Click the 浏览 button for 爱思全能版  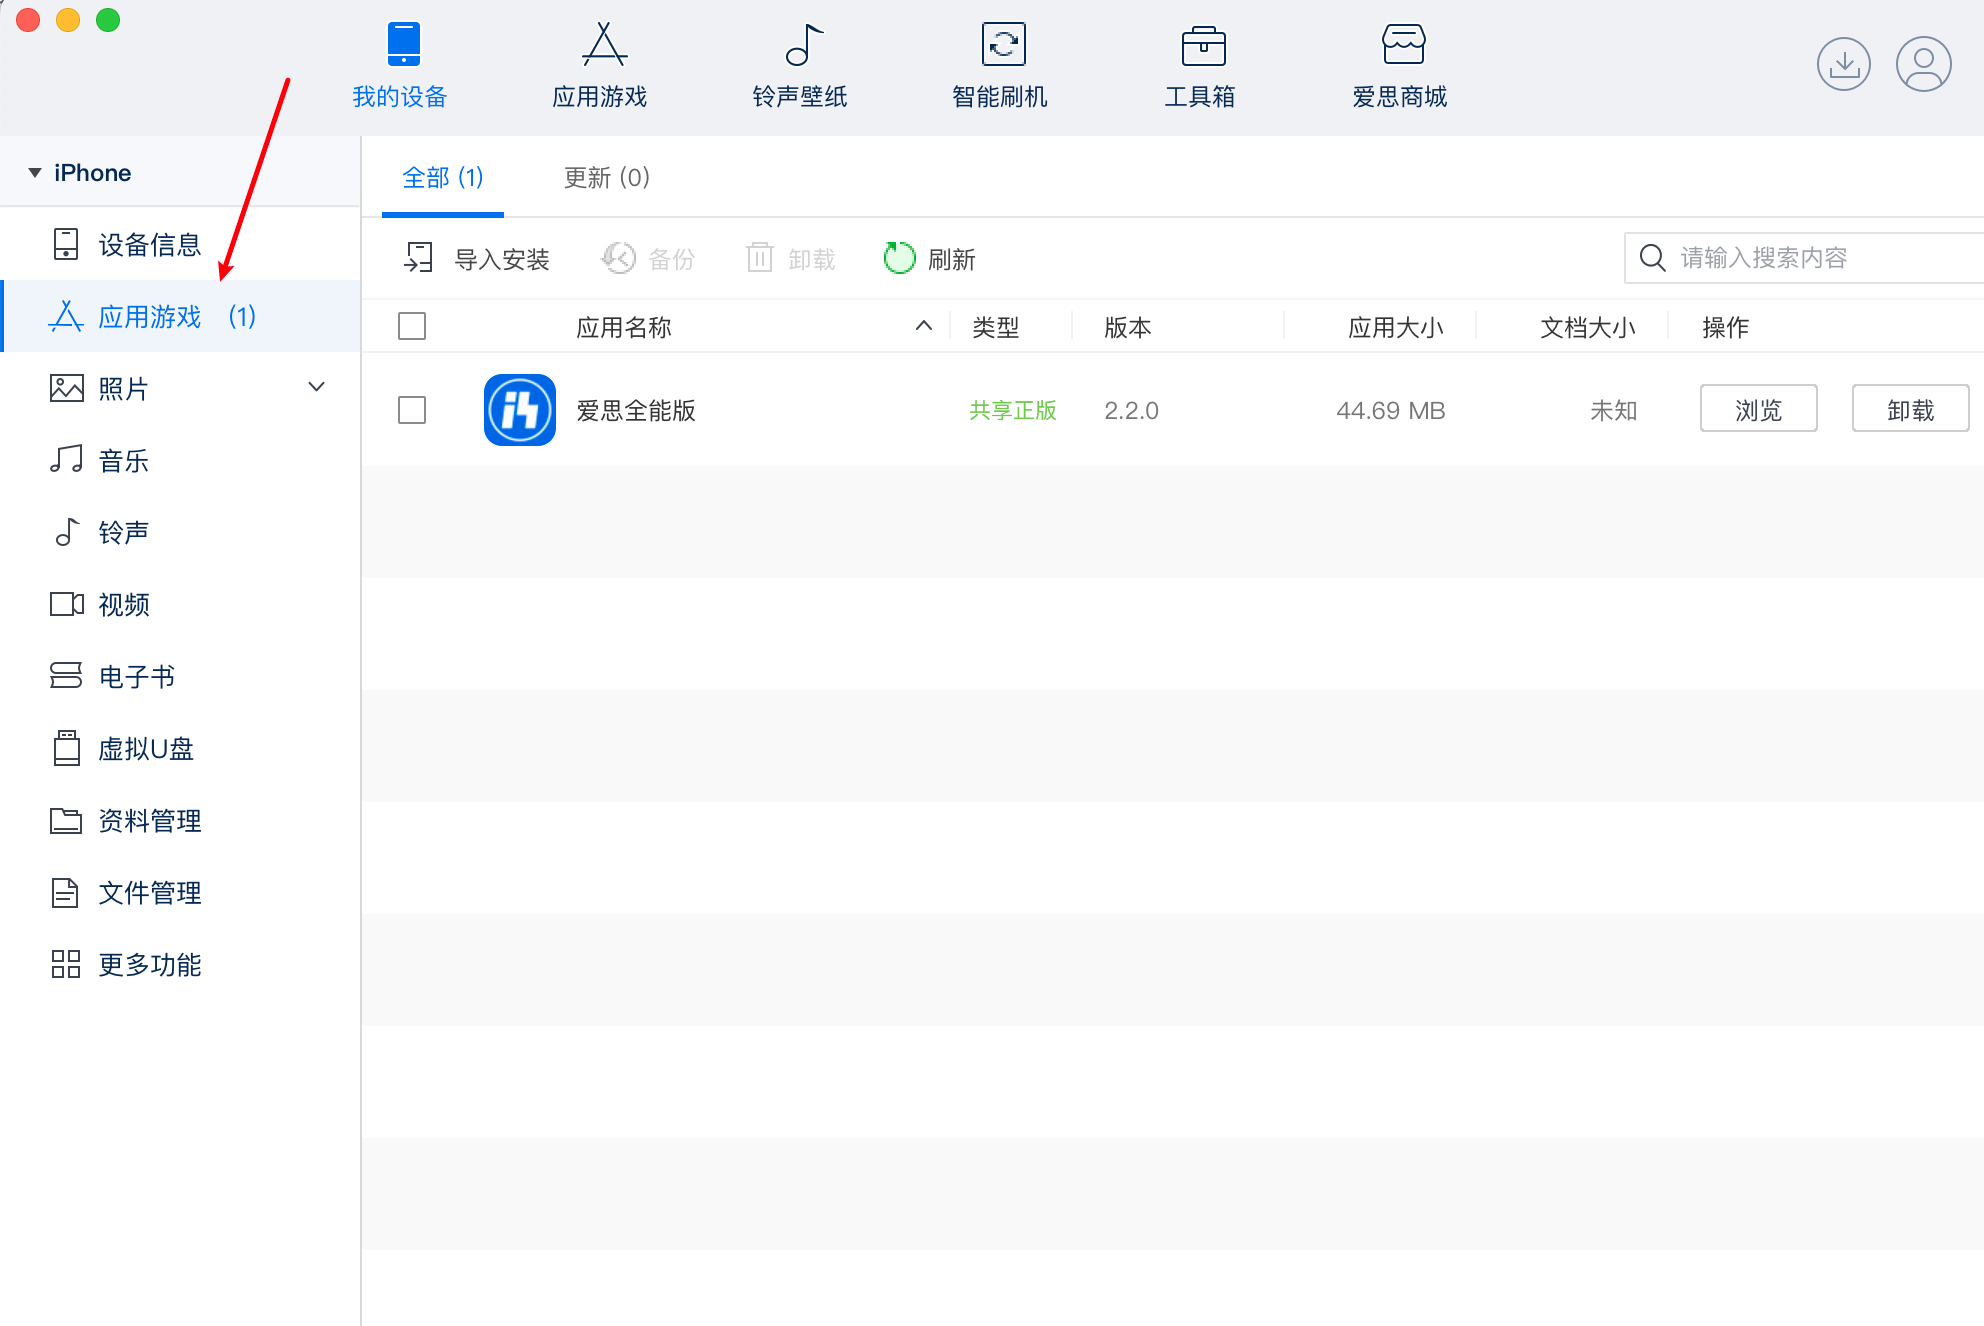pyautogui.click(x=1759, y=409)
